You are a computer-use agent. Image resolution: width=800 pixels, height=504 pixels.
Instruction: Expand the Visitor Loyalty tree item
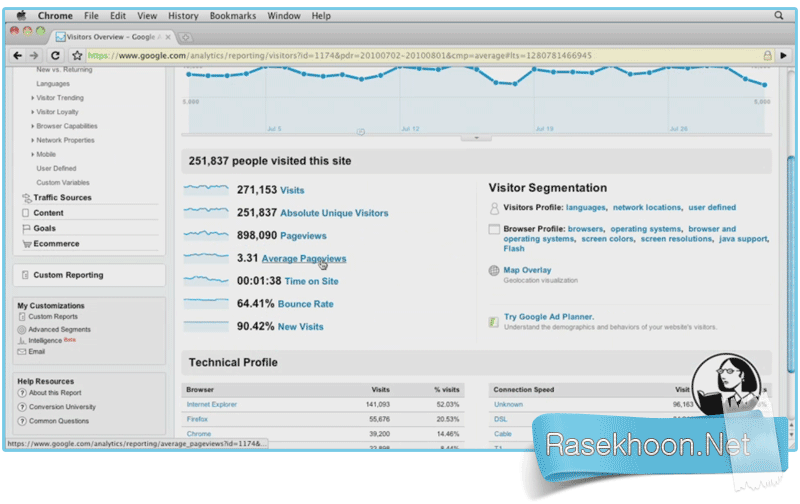[x=33, y=112]
